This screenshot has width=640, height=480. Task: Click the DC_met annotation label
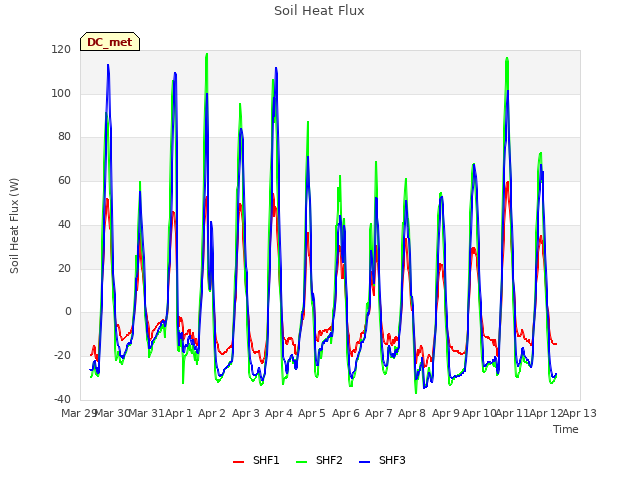pos(110,42)
